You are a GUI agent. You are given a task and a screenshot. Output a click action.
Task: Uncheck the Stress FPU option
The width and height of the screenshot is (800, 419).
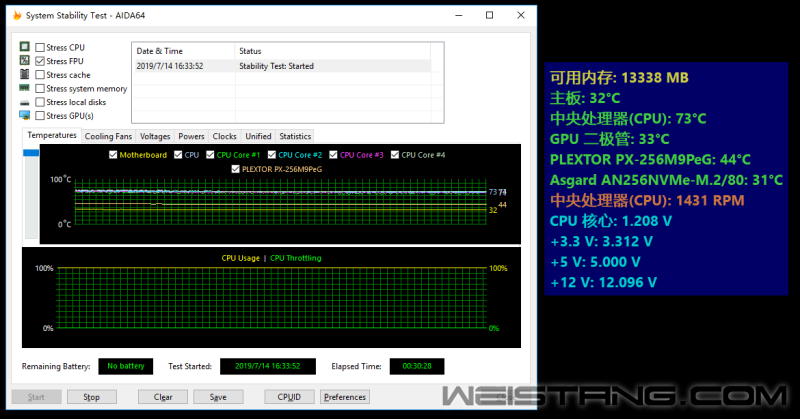click(40, 61)
